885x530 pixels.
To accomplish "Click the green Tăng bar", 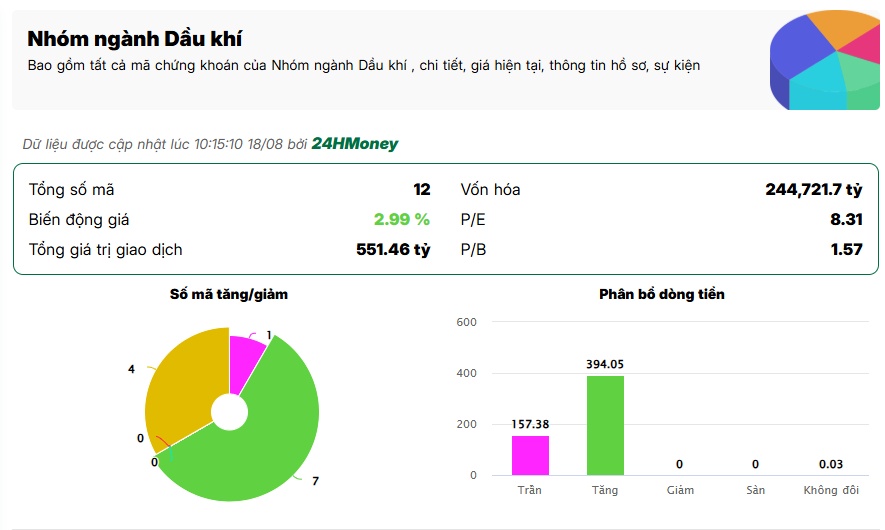I will pos(605,426).
